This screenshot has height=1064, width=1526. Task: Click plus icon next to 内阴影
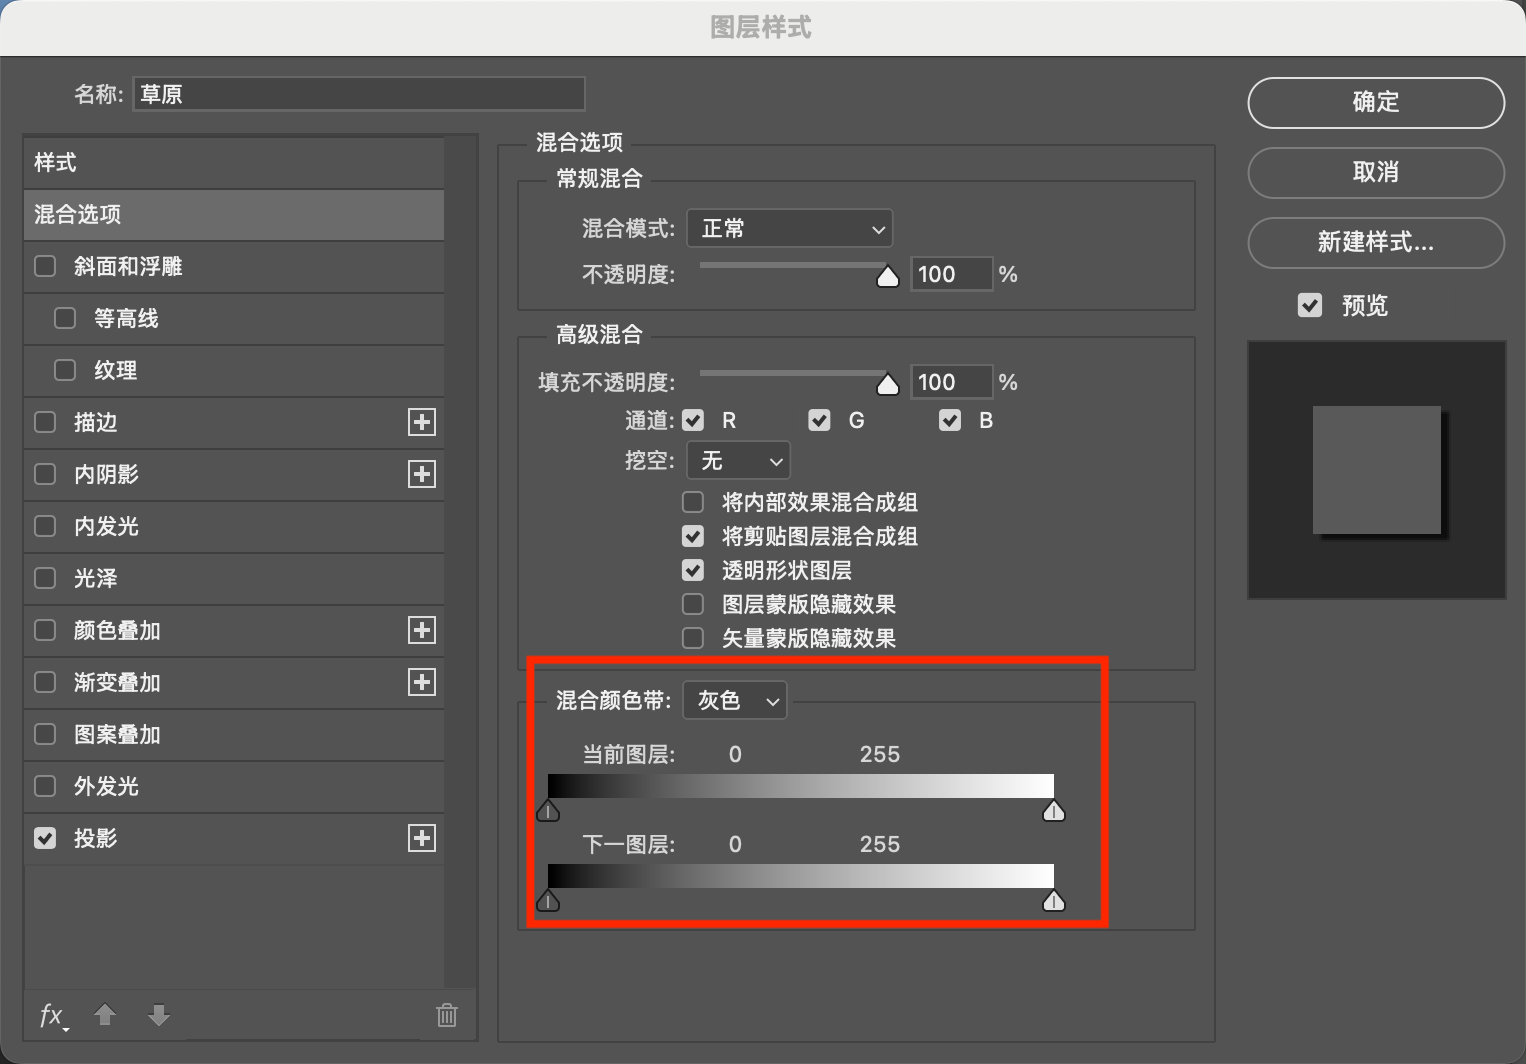[422, 474]
